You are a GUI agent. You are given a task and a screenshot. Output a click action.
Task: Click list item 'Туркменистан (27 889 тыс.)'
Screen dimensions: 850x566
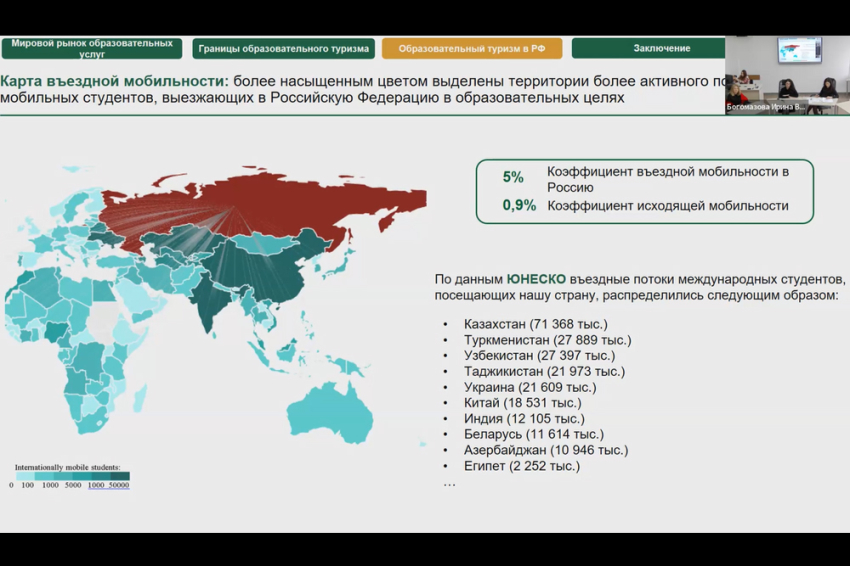pos(548,340)
